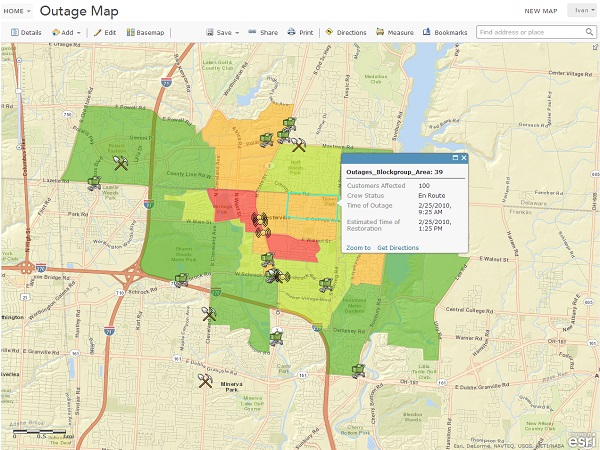Open Bookmarks list

445,33
